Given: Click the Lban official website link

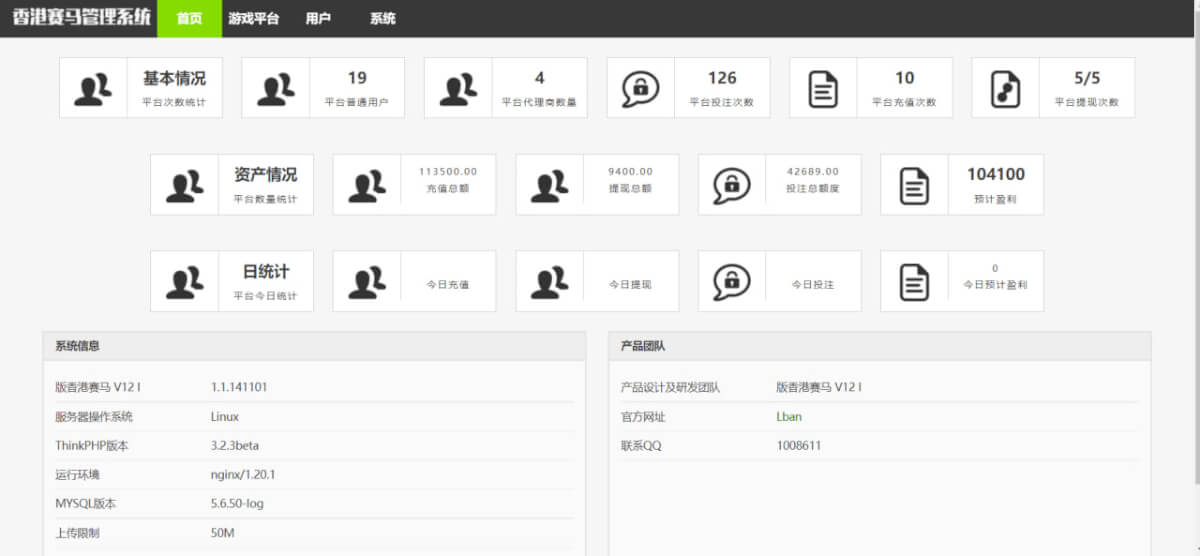Looking at the screenshot, I should [789, 417].
